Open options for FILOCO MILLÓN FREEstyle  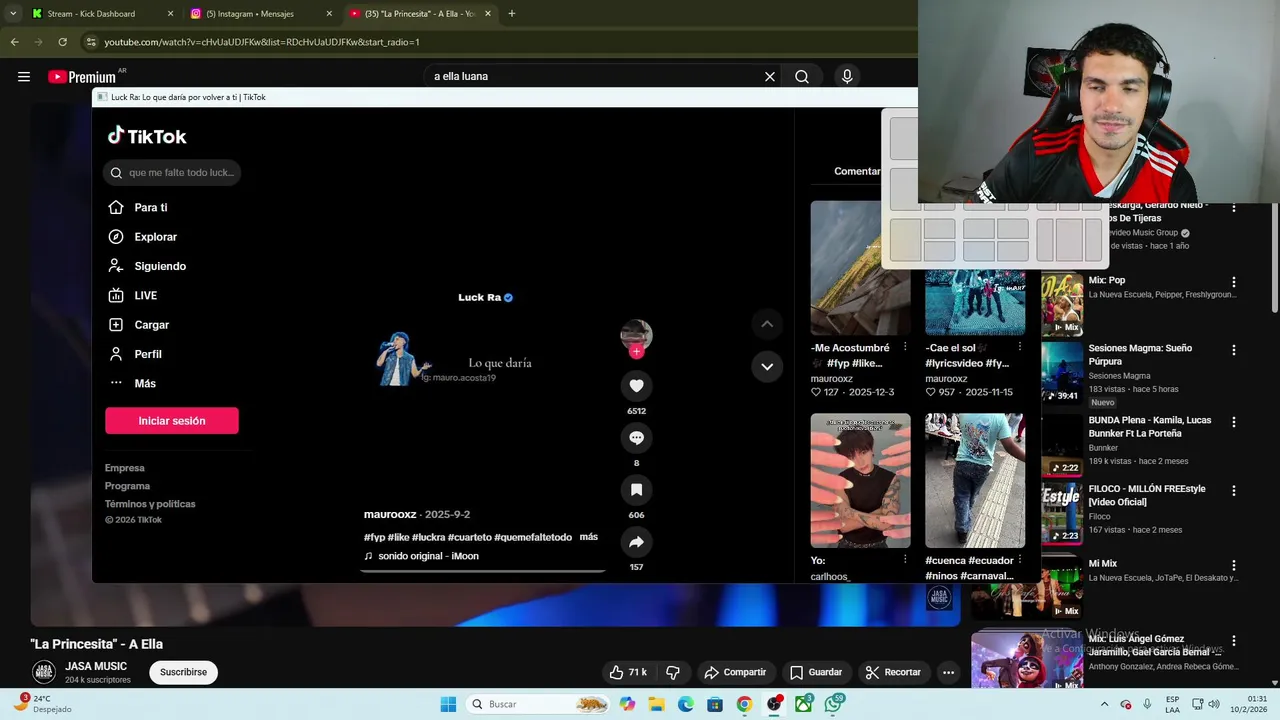[x=1233, y=491]
